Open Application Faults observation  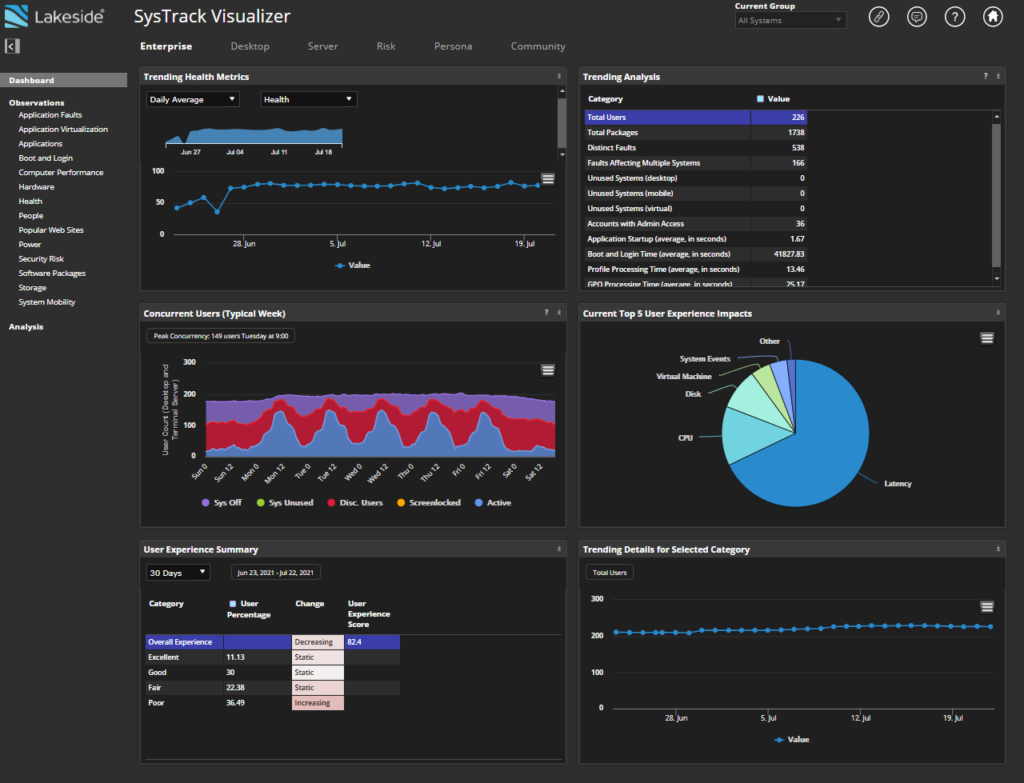(50, 115)
